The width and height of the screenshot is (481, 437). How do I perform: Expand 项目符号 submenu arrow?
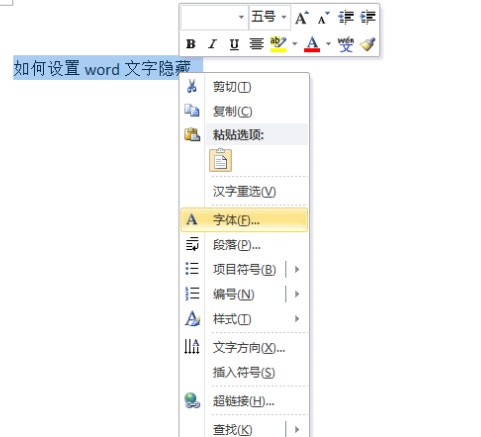point(297,269)
